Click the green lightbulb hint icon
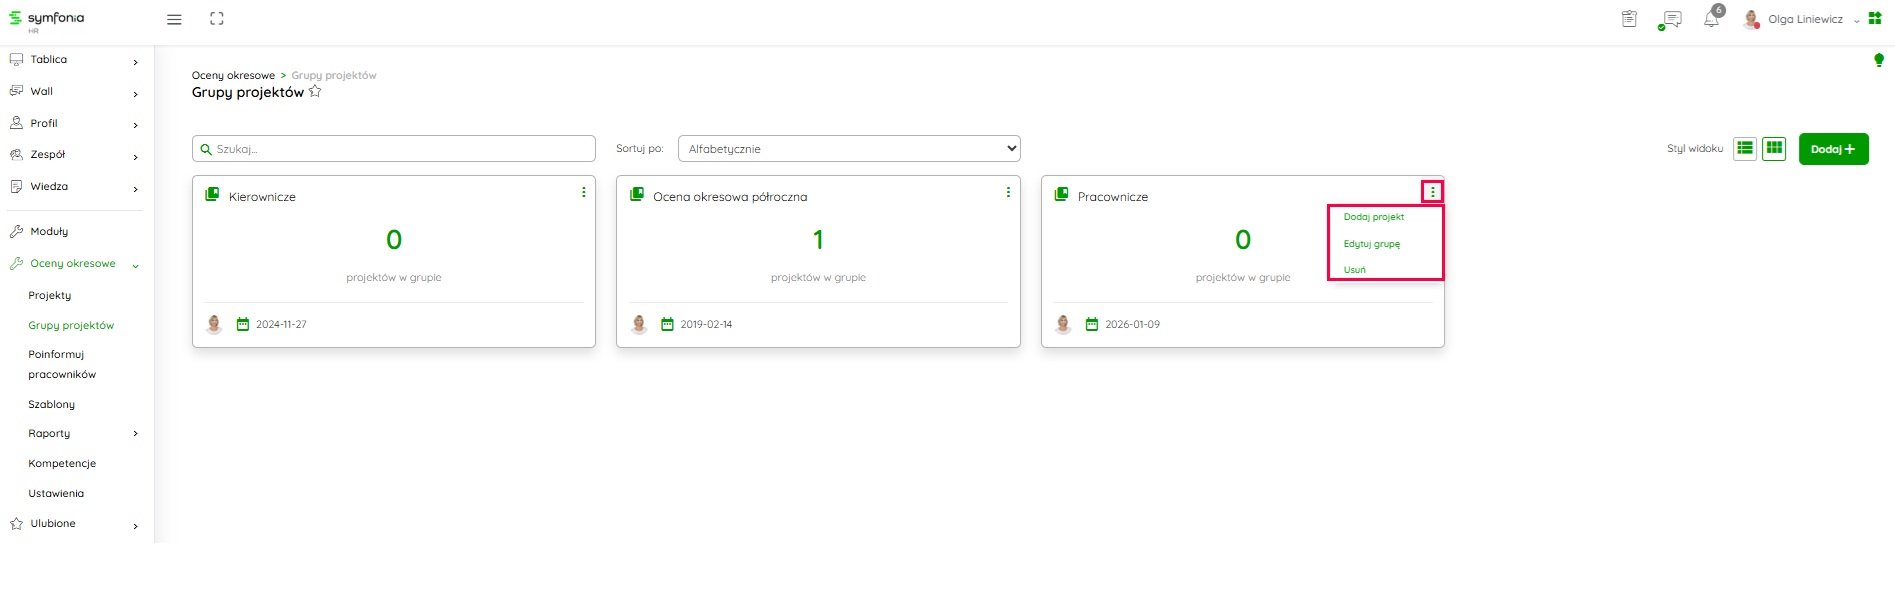 pyautogui.click(x=1878, y=60)
